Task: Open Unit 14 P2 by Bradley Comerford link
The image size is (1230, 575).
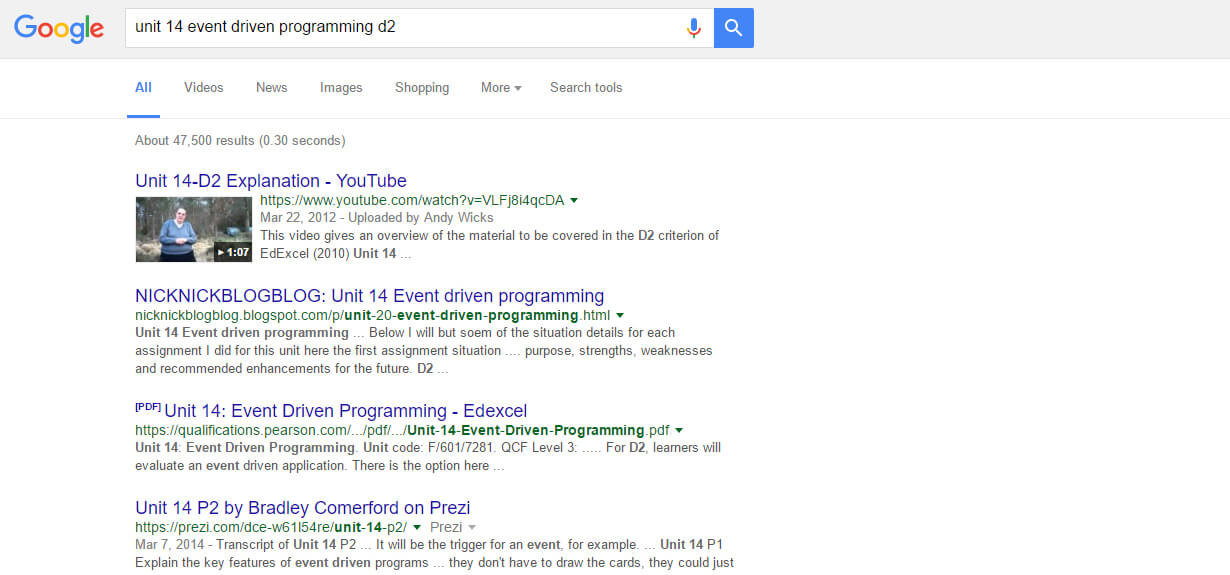Action: (303, 507)
